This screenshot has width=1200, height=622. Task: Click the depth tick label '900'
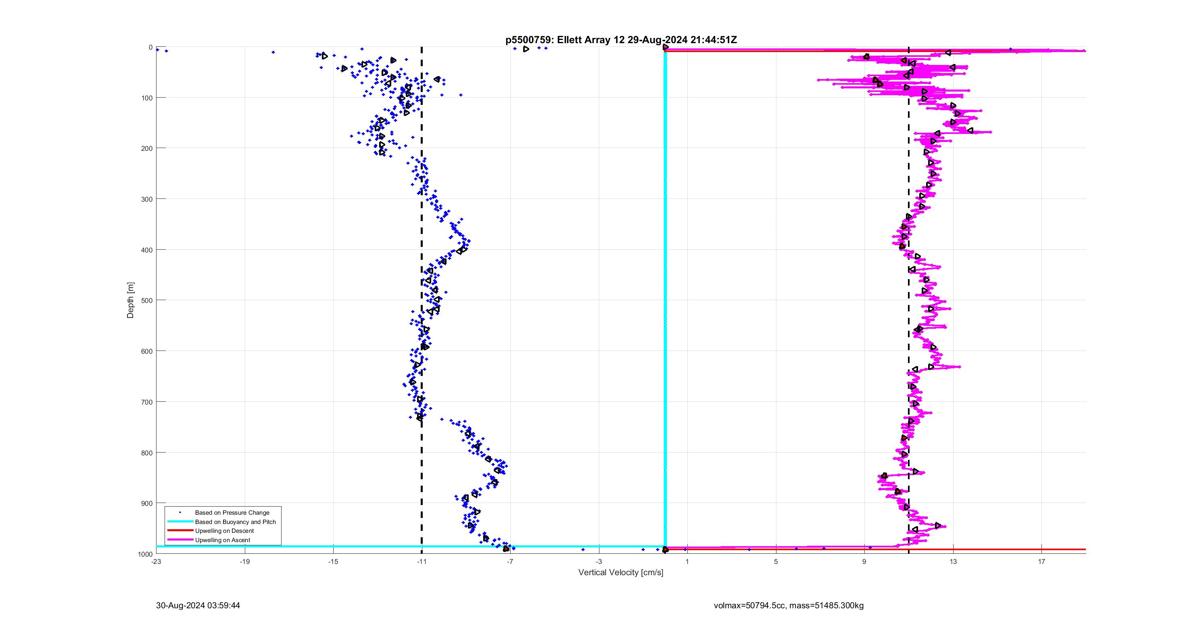click(145, 503)
